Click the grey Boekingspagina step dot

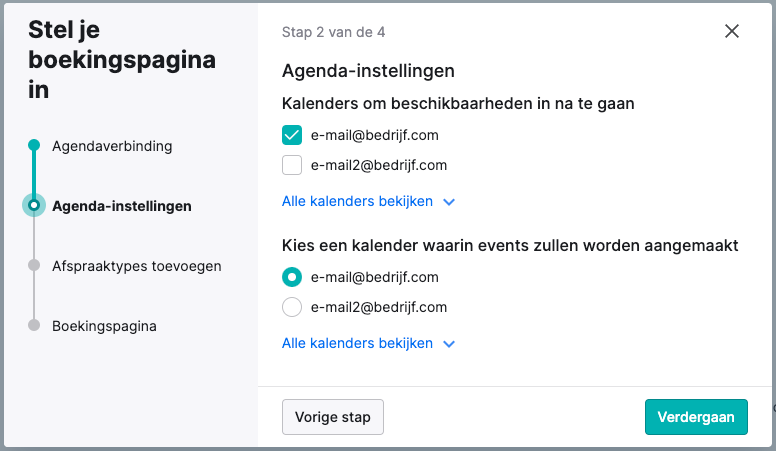tap(34, 325)
